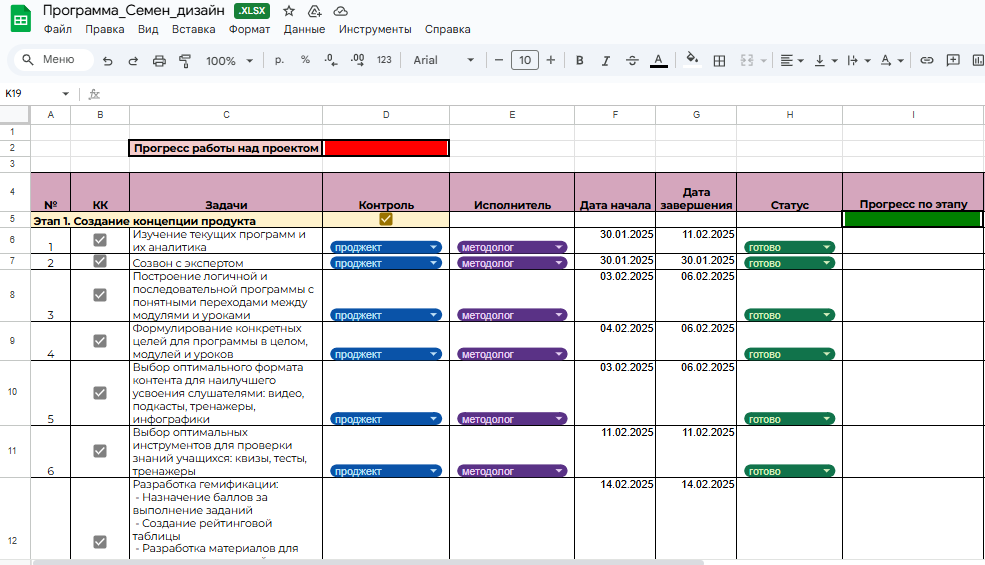Open the Инструменты menu

pyautogui.click(x=375, y=30)
